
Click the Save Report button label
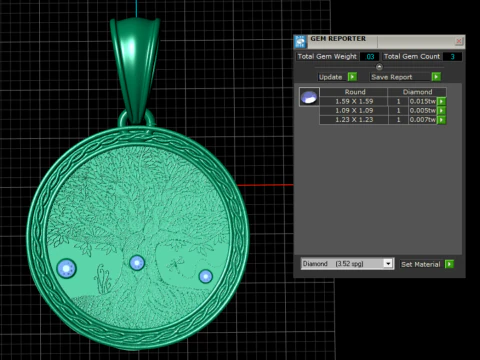pyautogui.click(x=392, y=77)
